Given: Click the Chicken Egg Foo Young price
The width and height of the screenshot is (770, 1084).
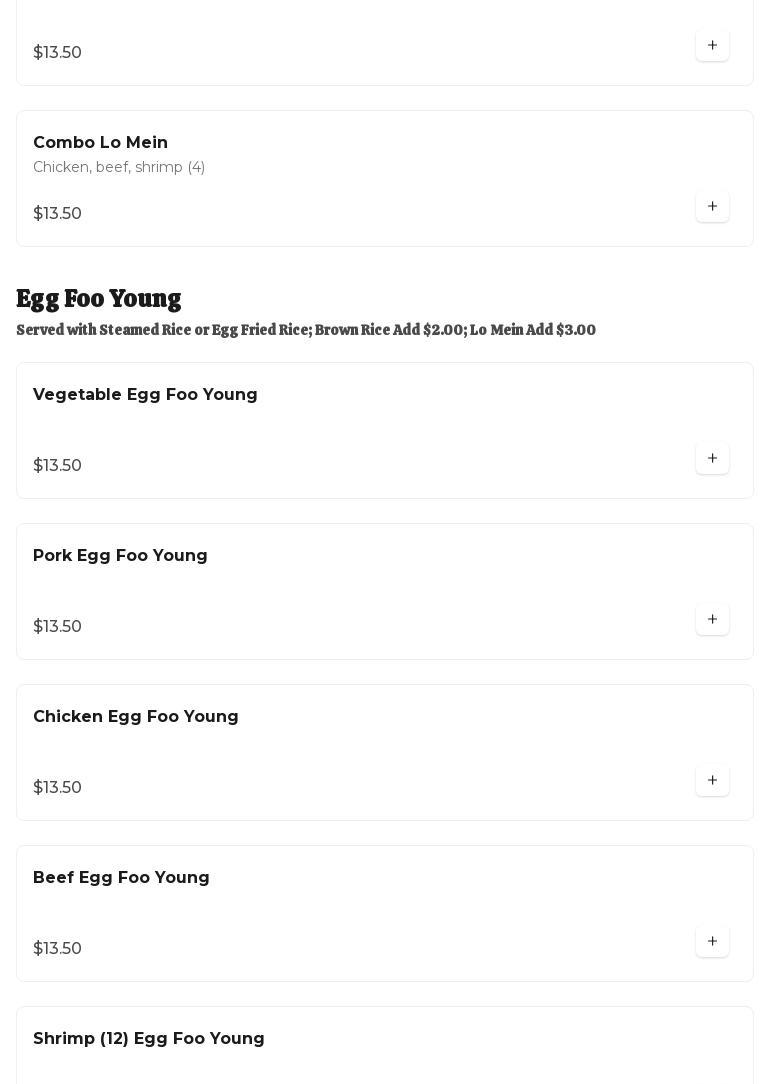Looking at the screenshot, I should click(x=57, y=788).
